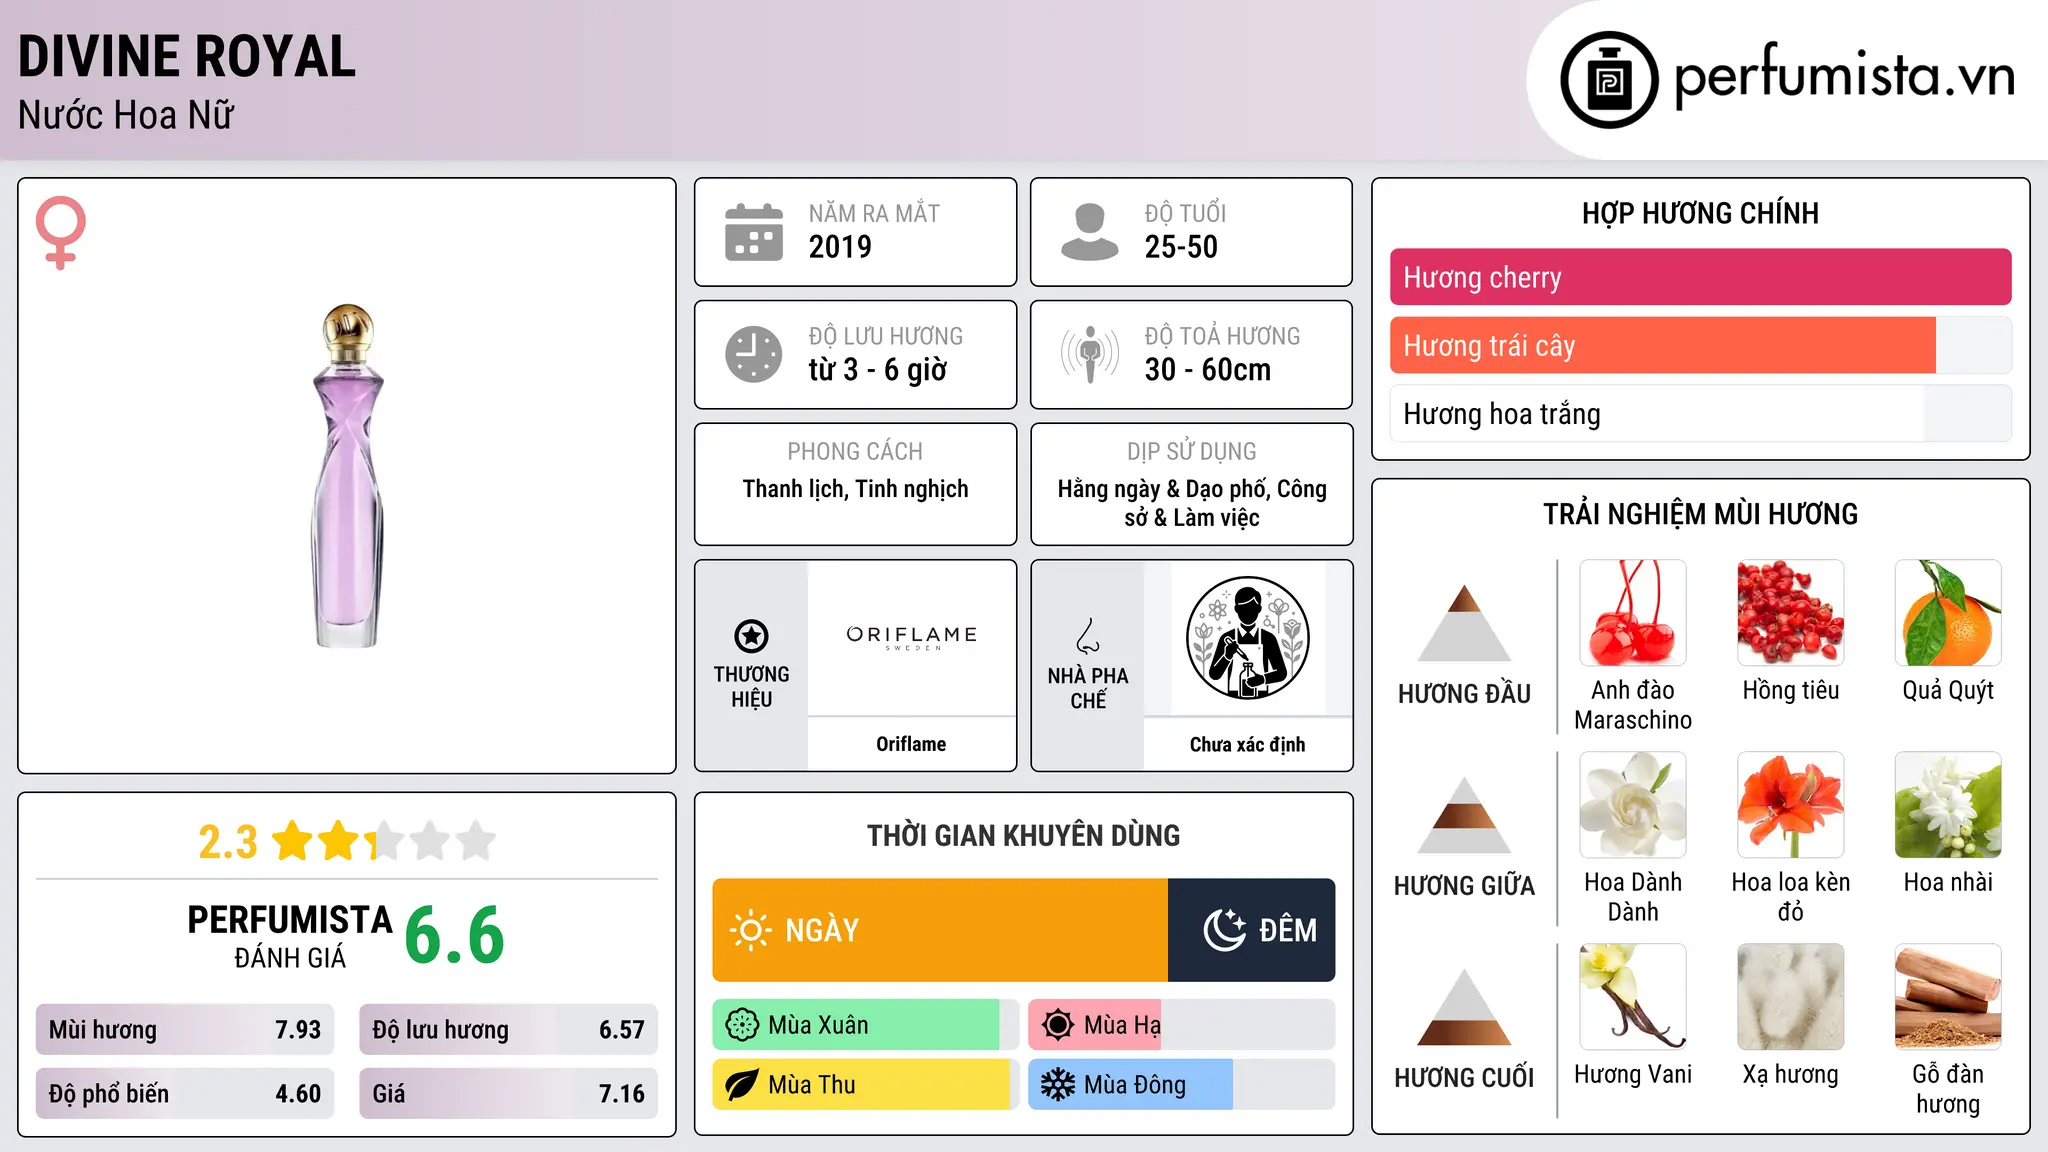The width and height of the screenshot is (2048, 1152).
Task: Click the green Perfumista score 6.6
Action: [x=454, y=935]
